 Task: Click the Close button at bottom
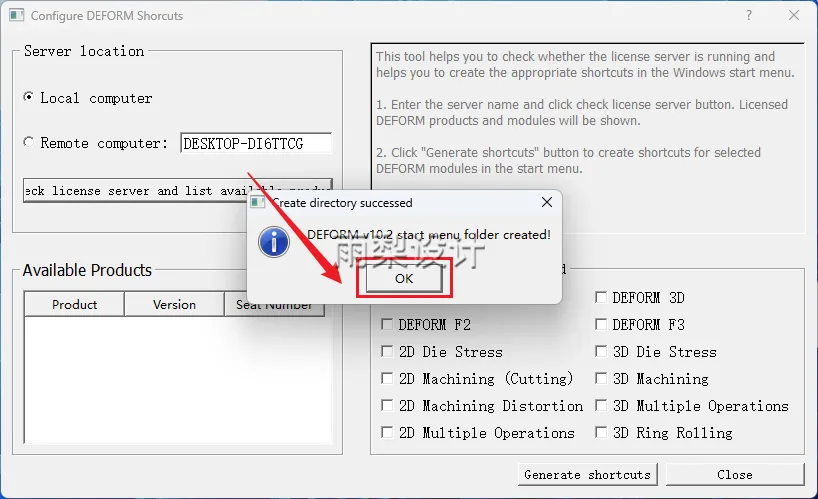pyautogui.click(x=735, y=474)
